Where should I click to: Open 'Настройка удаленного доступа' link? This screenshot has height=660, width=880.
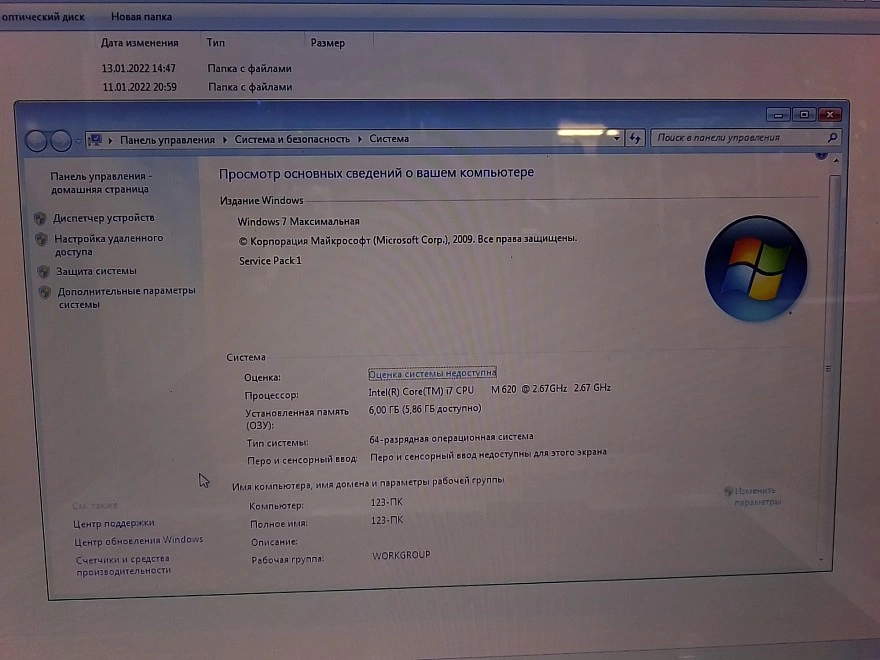click(x=108, y=245)
